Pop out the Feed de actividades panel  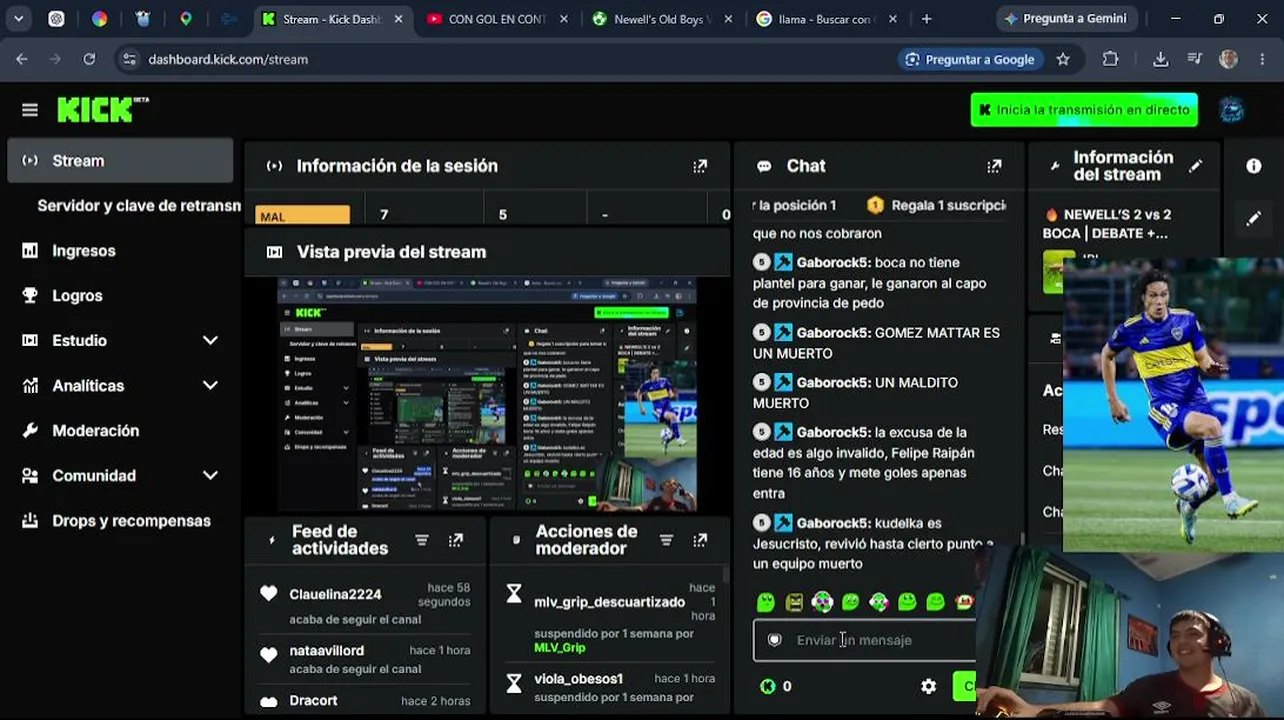click(x=456, y=540)
